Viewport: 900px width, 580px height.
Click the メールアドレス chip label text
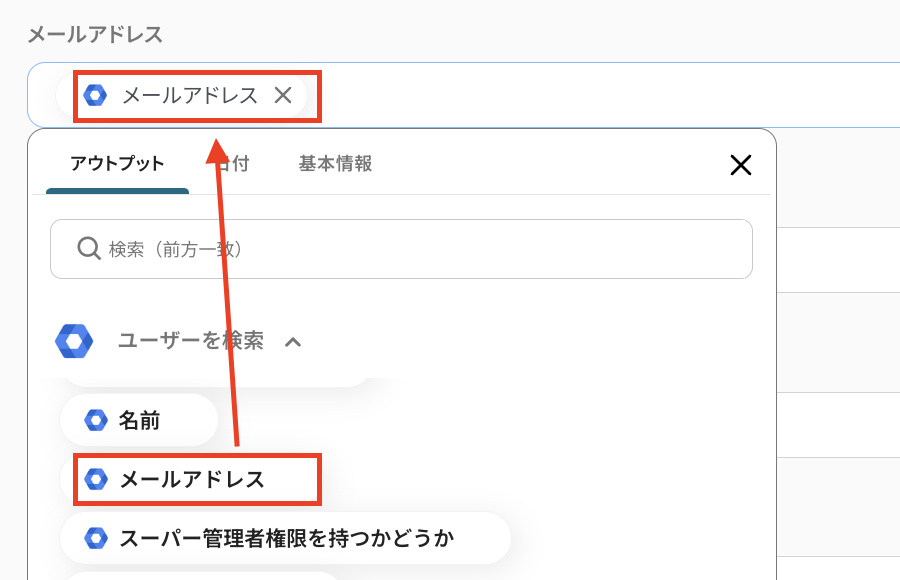190,95
